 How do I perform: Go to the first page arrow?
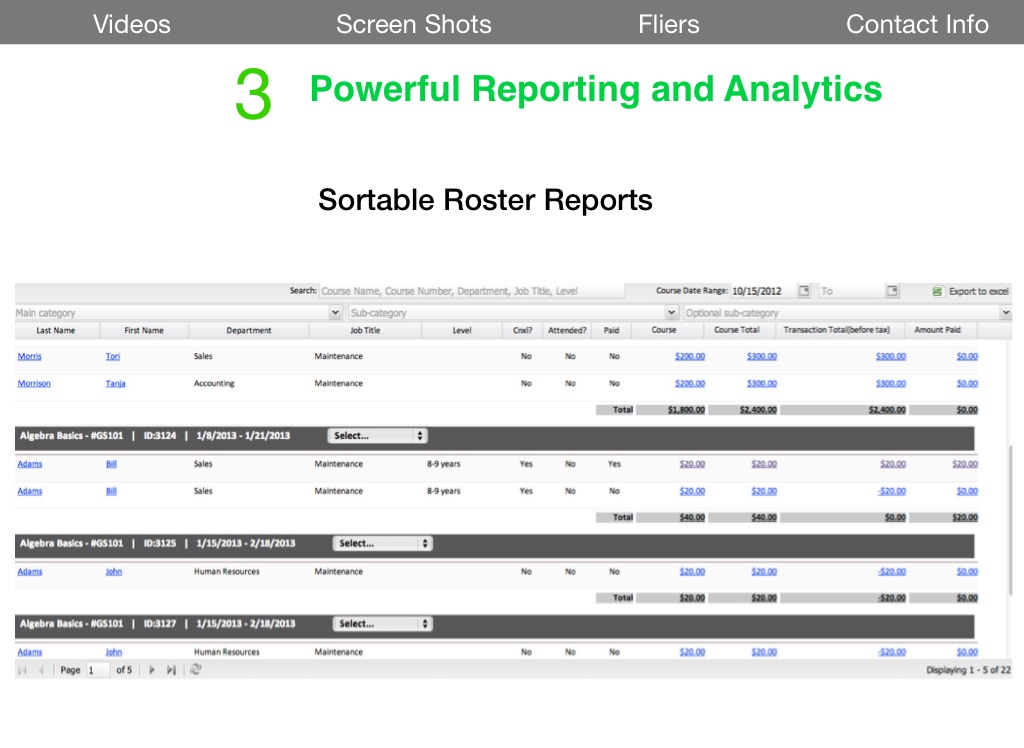tap(23, 670)
